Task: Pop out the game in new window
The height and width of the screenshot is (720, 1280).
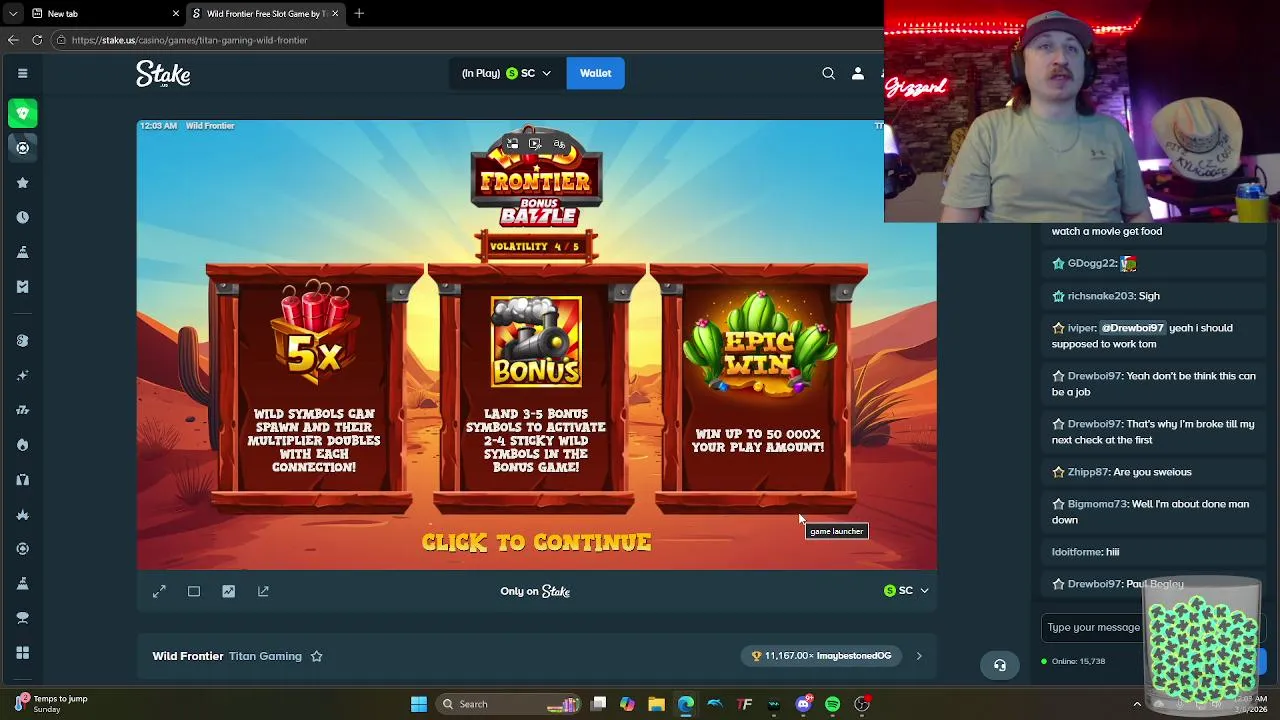Action: point(263,591)
